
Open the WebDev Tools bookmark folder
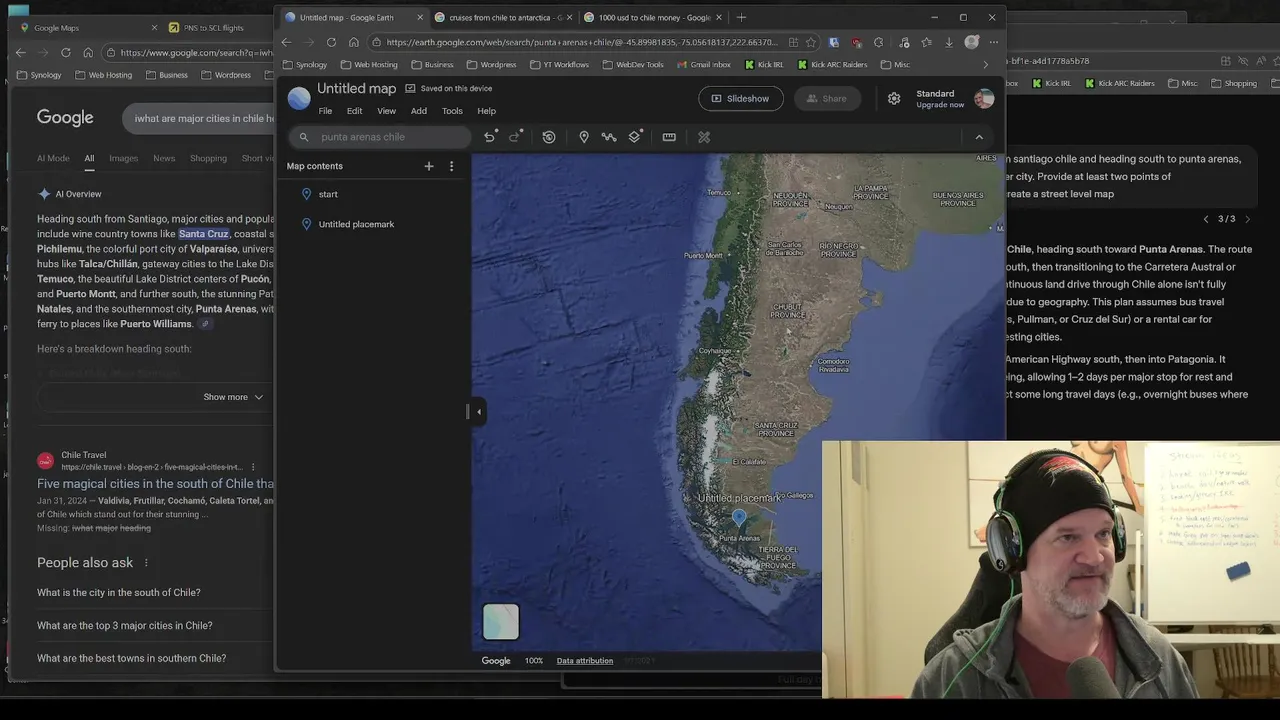point(632,64)
